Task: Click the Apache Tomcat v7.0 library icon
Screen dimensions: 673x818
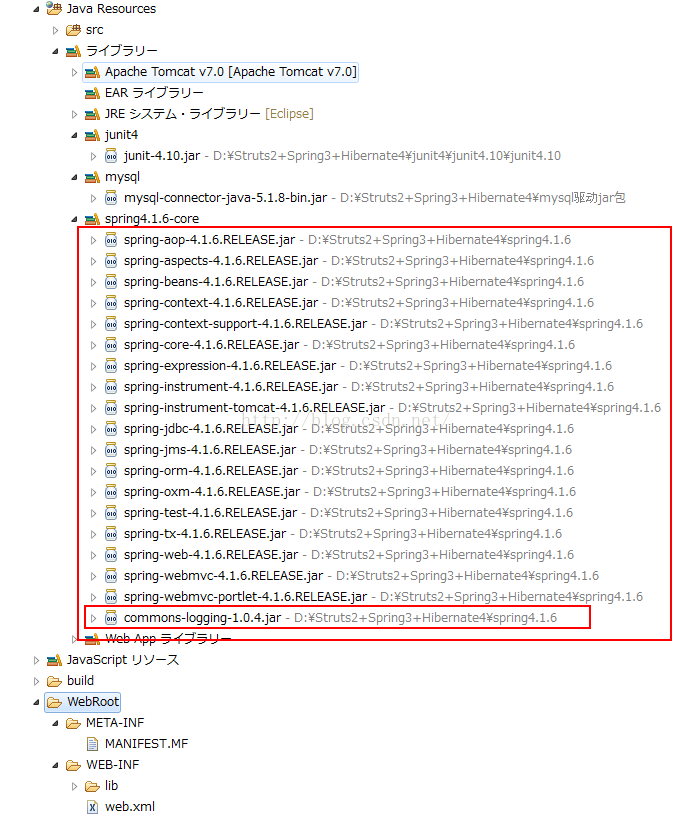Action: (x=92, y=72)
